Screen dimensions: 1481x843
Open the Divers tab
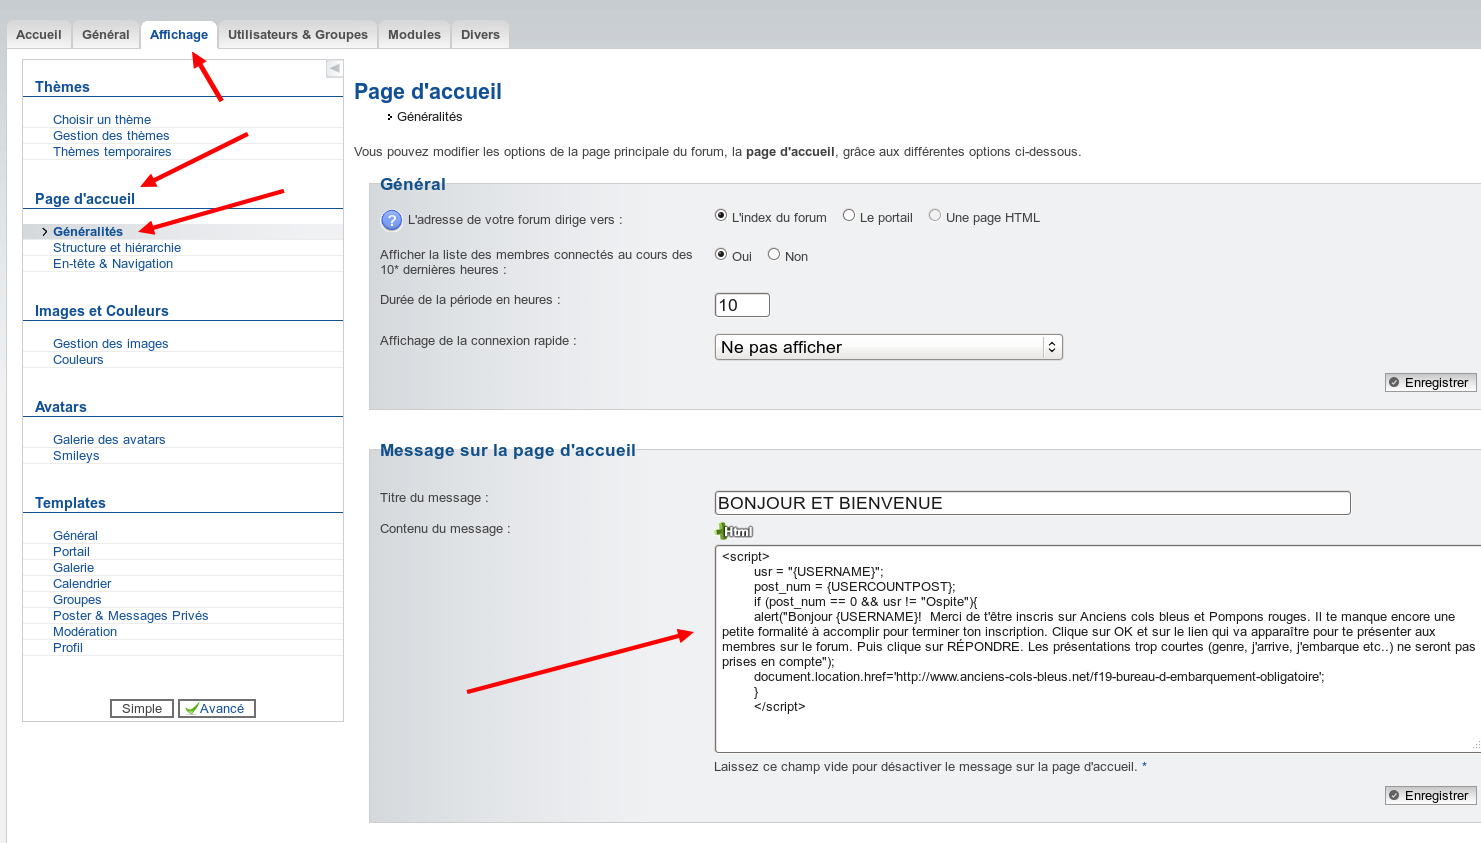point(480,34)
